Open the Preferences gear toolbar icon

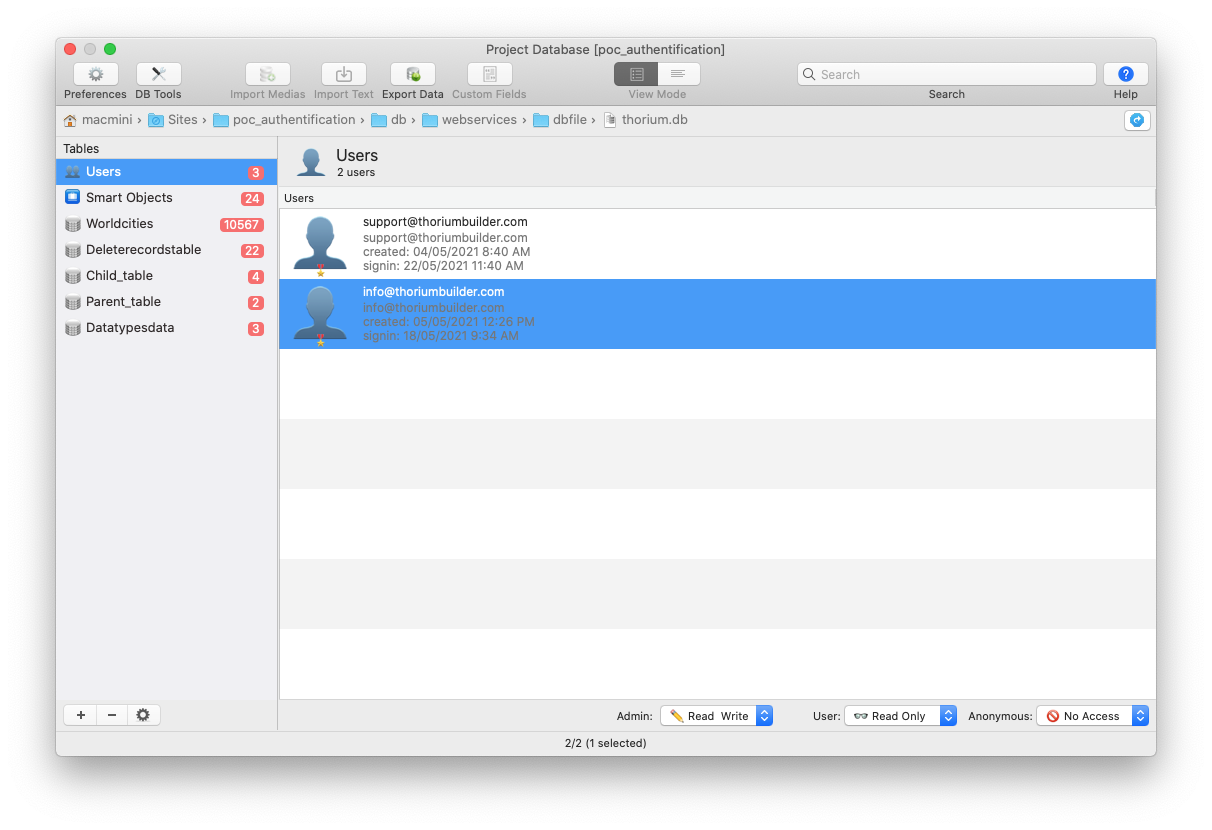[x=96, y=75]
